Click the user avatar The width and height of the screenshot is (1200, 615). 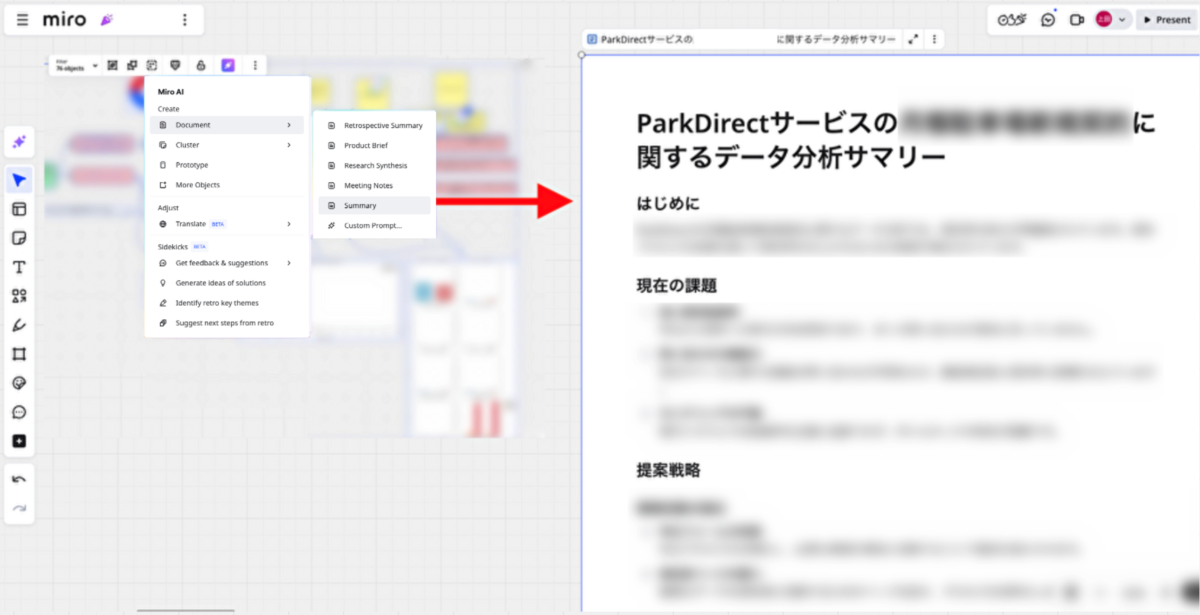[1104, 20]
